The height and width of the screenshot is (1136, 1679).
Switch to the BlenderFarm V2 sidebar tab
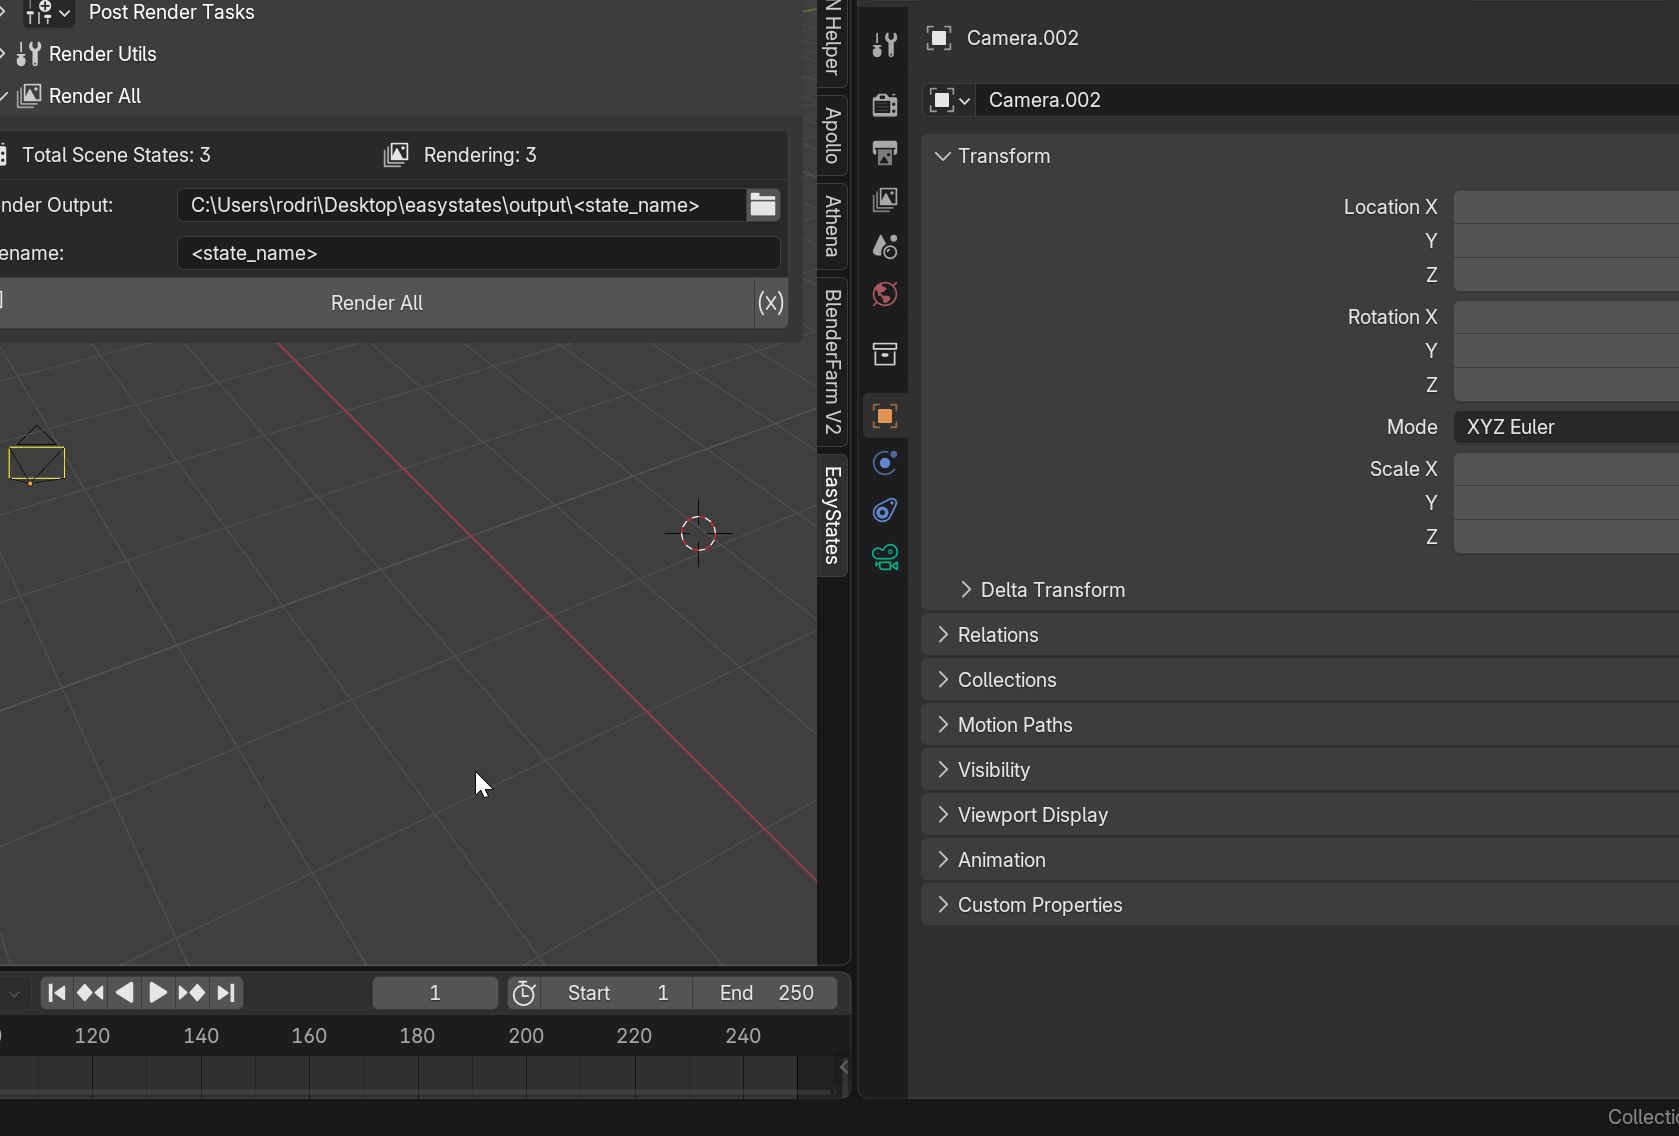pyautogui.click(x=832, y=361)
